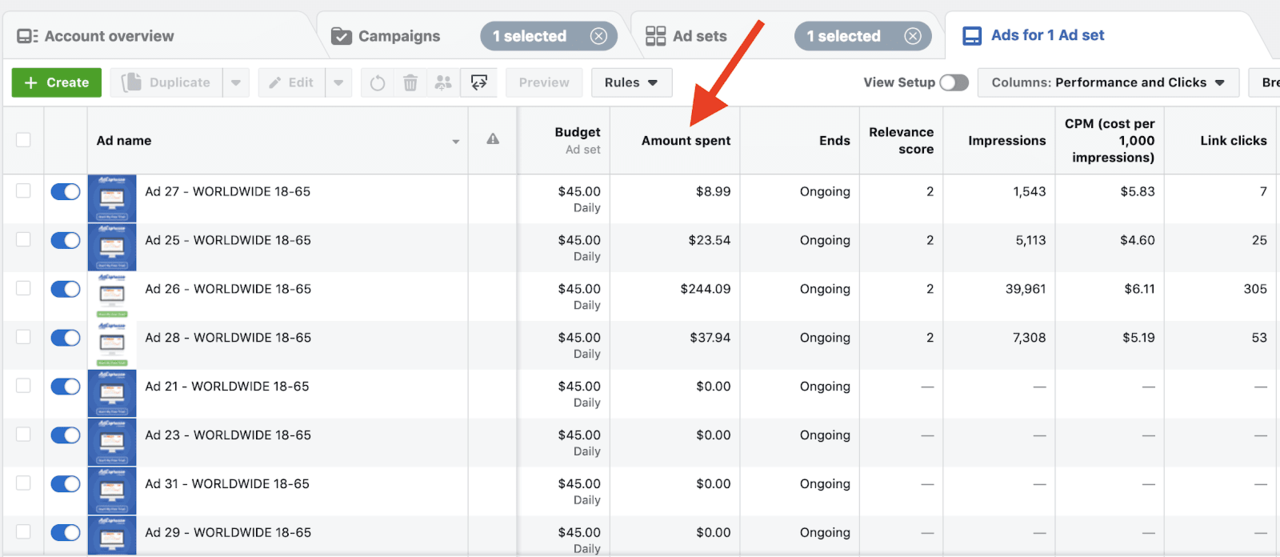Enable the View Setup toggle
This screenshot has width=1280, height=557.
(953, 83)
